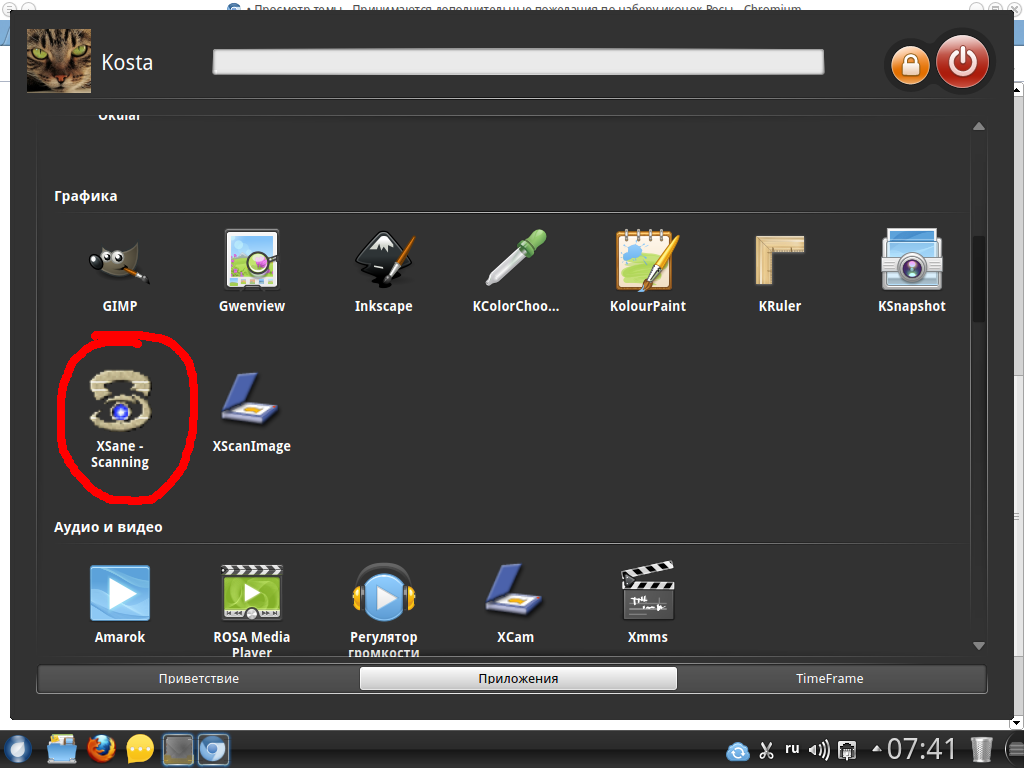Focus the launcher search field
Image resolution: width=1024 pixels, height=768 pixels.
click(518, 62)
